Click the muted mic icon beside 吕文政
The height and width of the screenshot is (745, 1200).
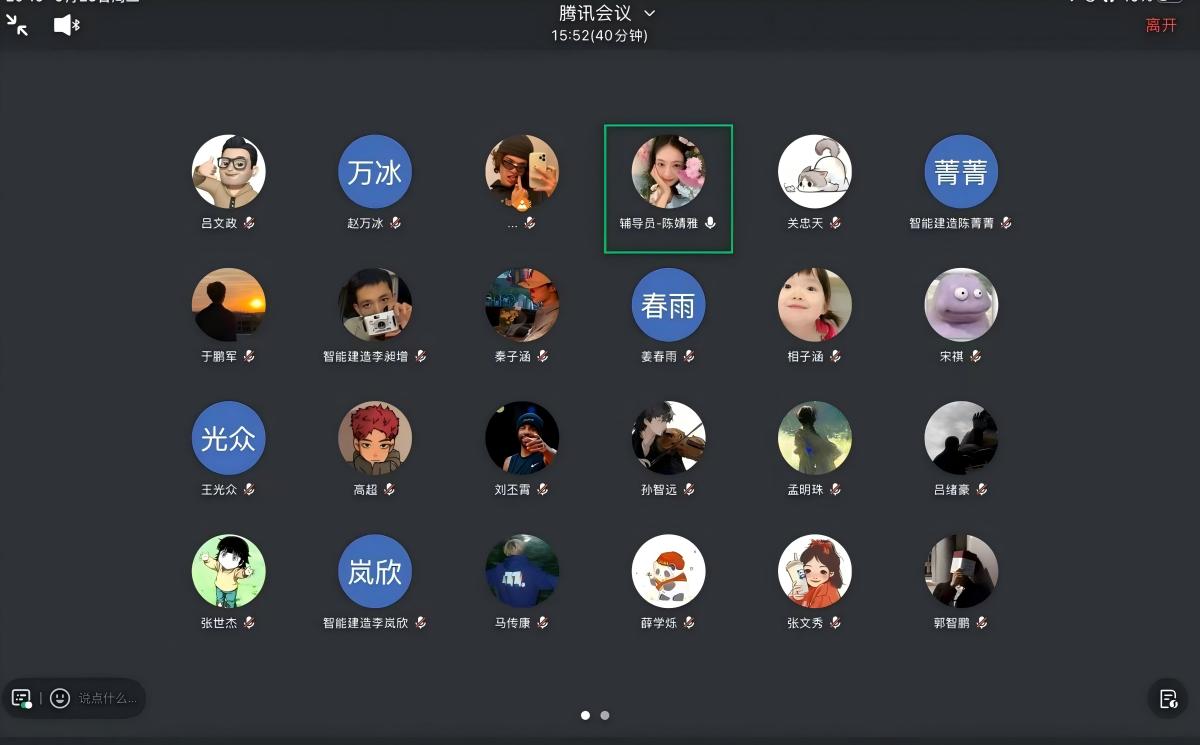click(249, 223)
